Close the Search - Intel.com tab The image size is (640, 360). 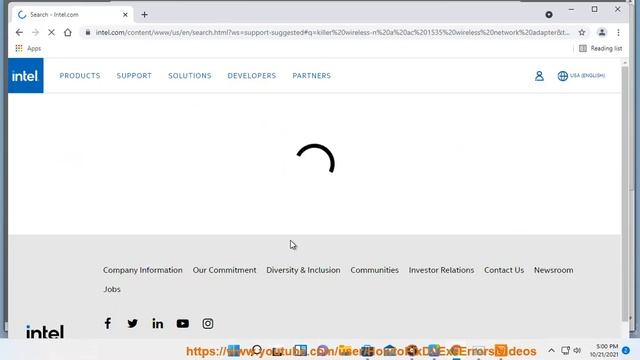[125, 15]
